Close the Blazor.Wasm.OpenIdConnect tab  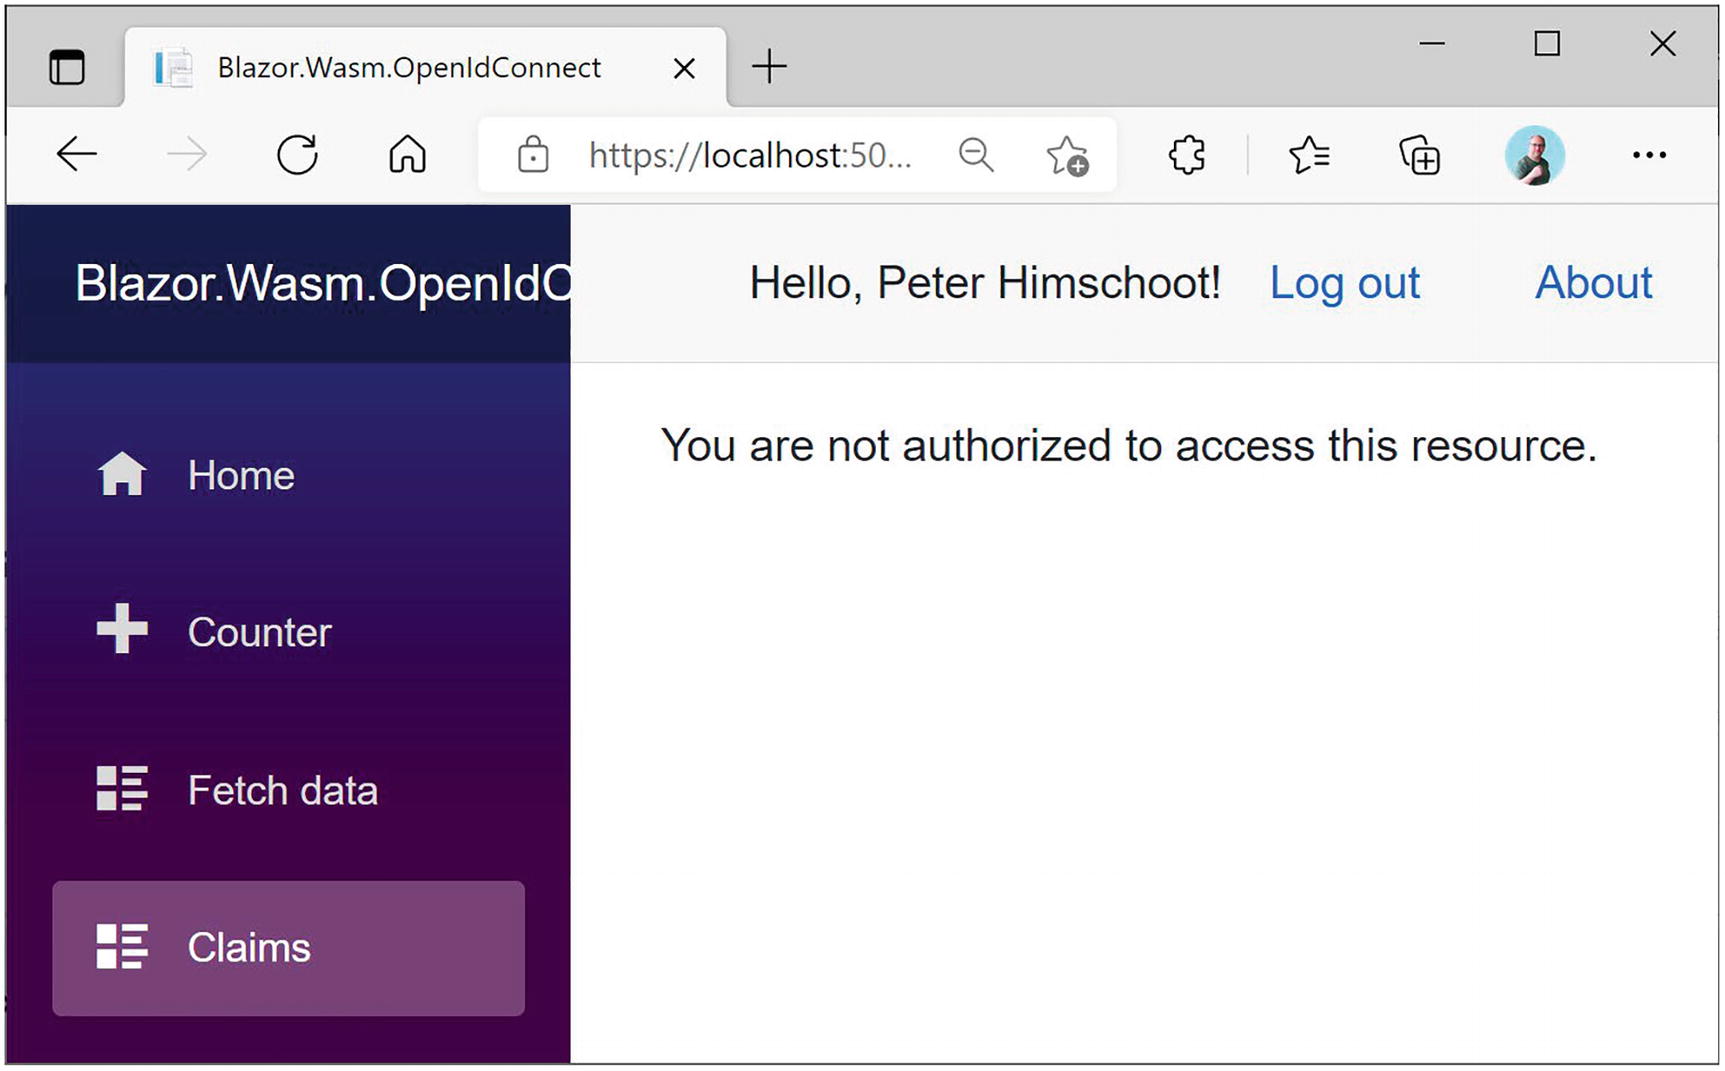point(684,68)
